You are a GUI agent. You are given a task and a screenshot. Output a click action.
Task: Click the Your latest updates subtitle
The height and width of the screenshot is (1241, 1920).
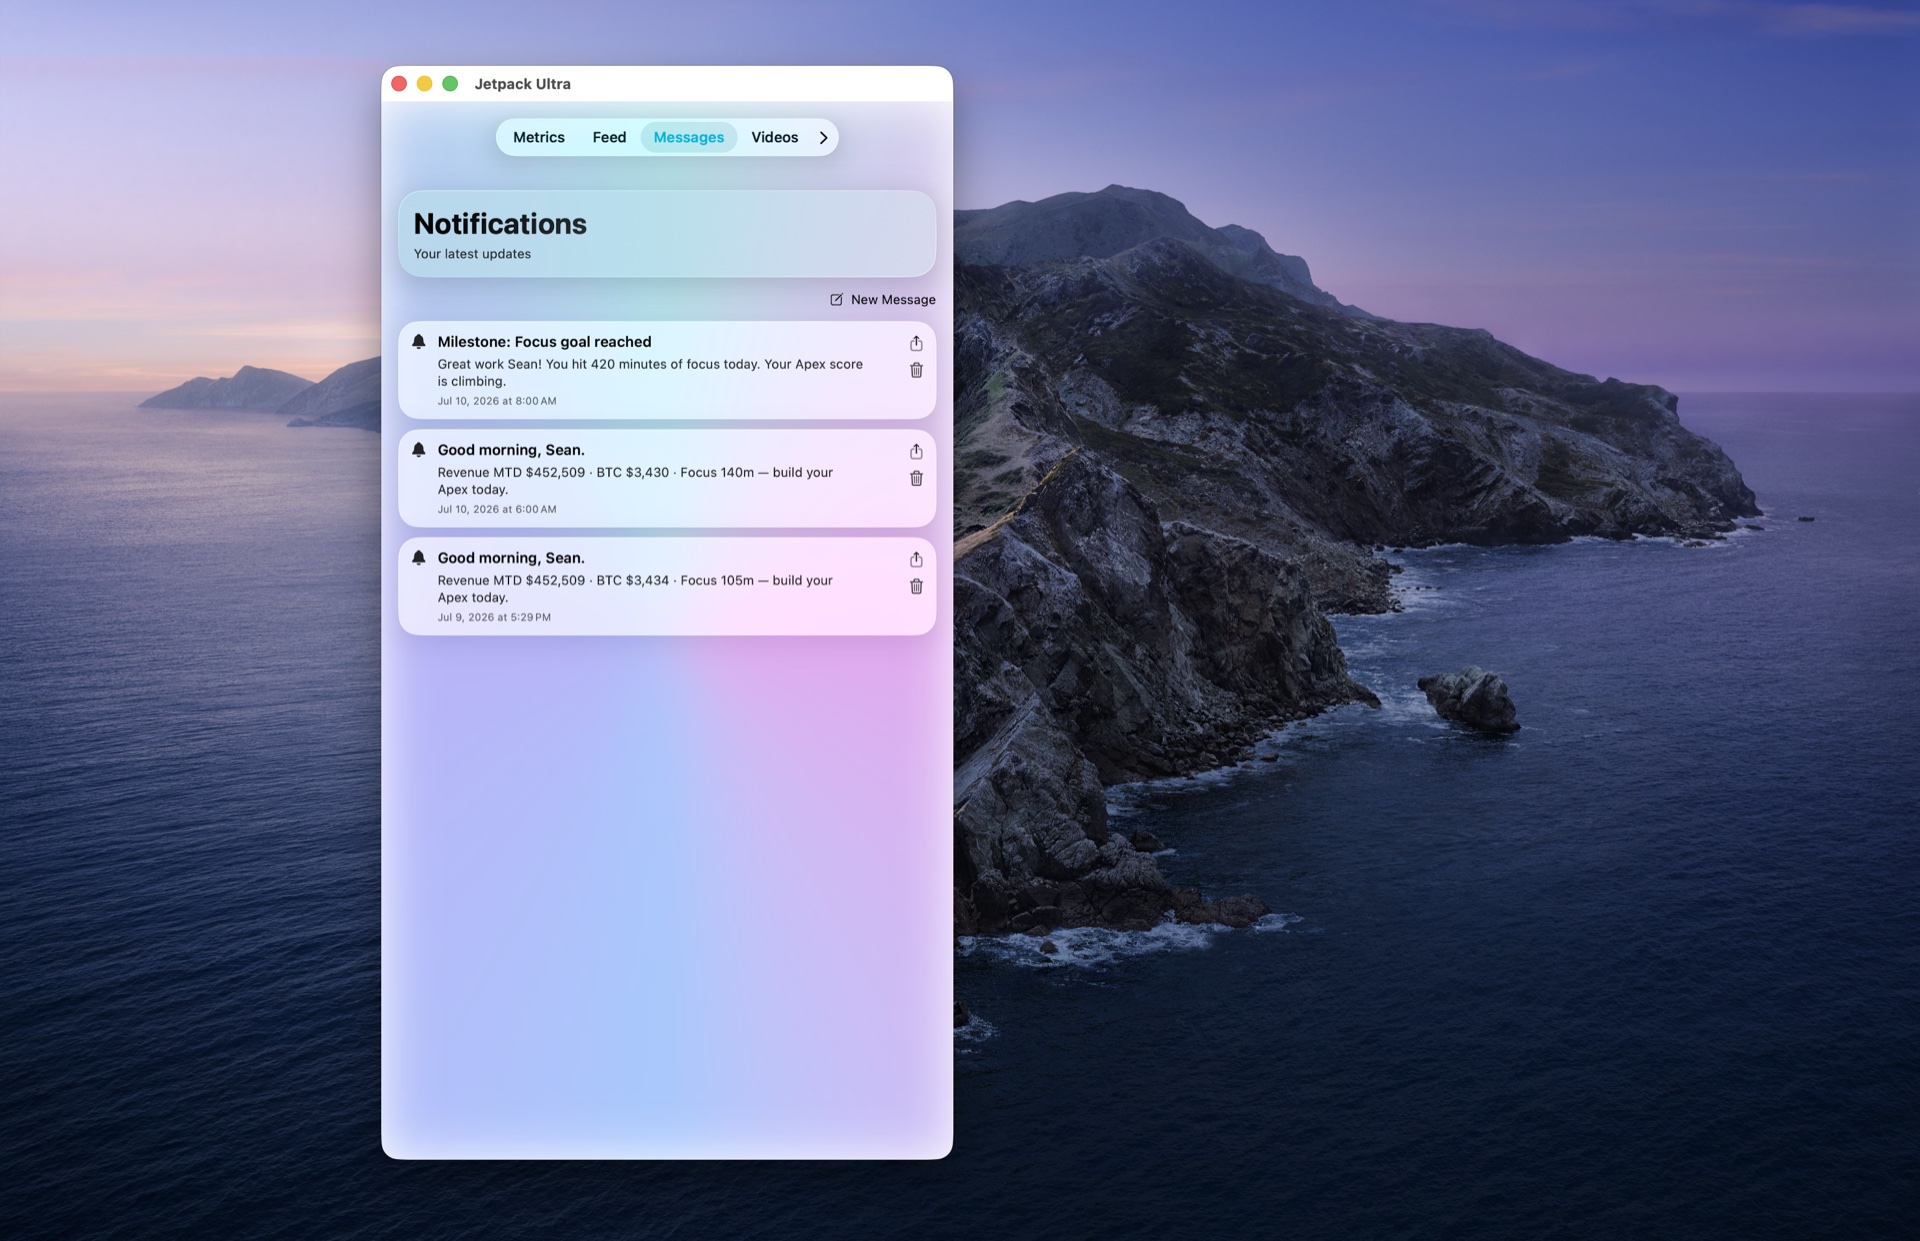point(472,254)
